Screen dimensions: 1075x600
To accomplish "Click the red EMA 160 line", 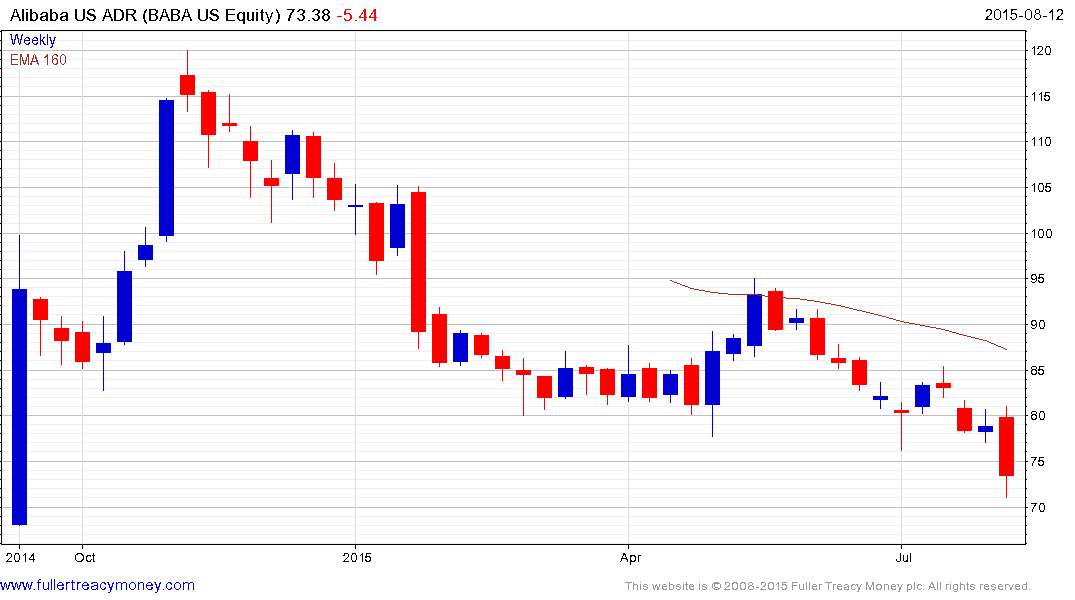I will (x=838, y=307).
